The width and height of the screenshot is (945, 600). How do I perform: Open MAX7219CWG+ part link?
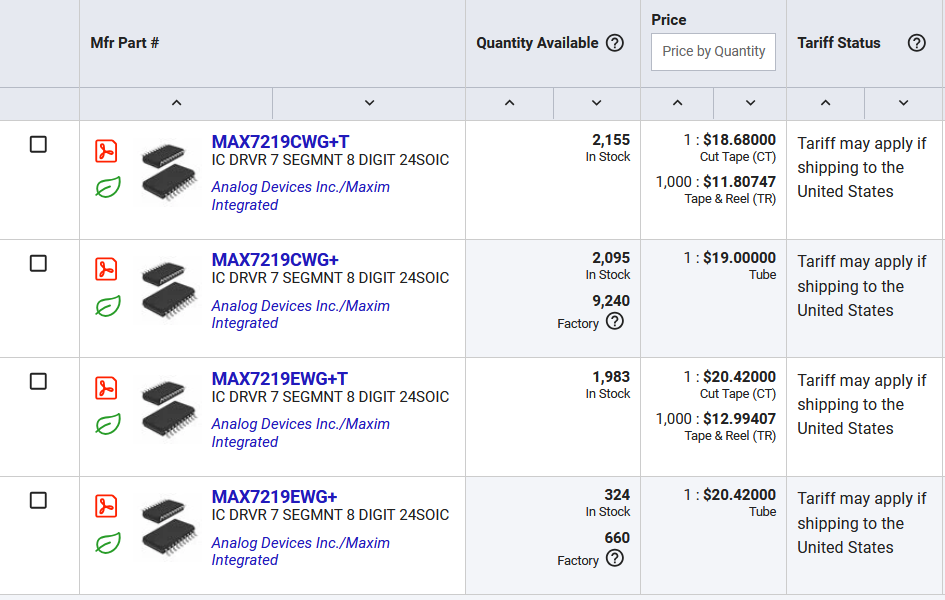click(275, 260)
